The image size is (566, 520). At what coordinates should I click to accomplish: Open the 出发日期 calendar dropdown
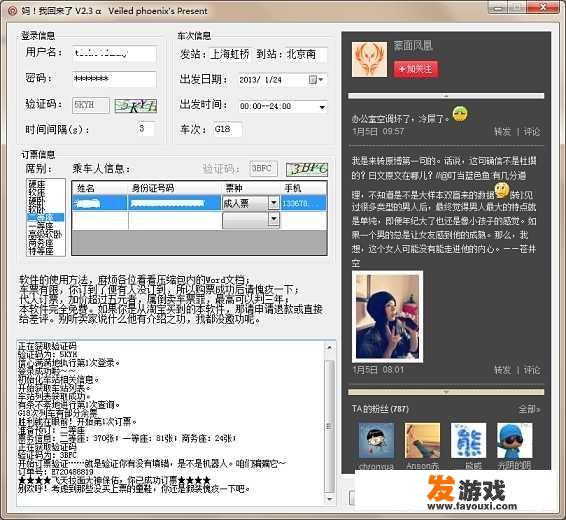click(x=317, y=79)
